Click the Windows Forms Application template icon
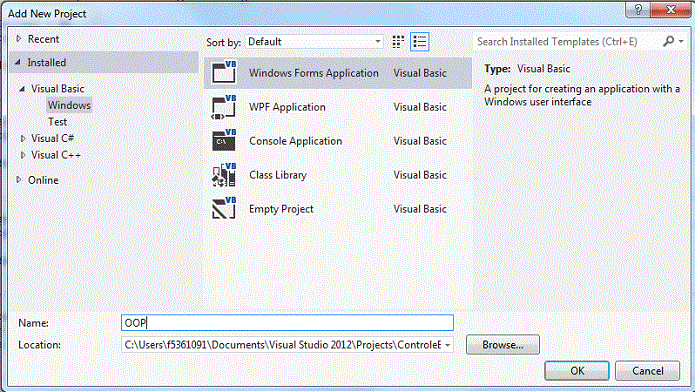695x392 pixels. coord(224,72)
